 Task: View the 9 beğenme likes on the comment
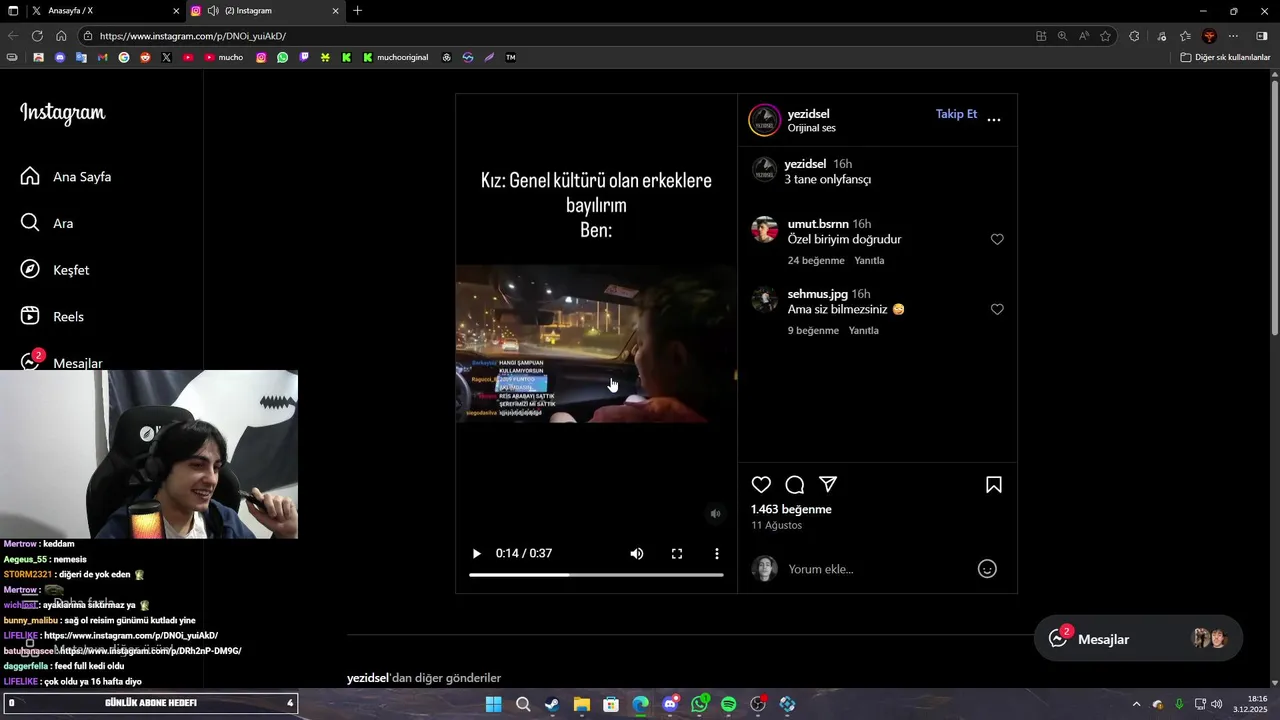pyautogui.click(x=813, y=331)
